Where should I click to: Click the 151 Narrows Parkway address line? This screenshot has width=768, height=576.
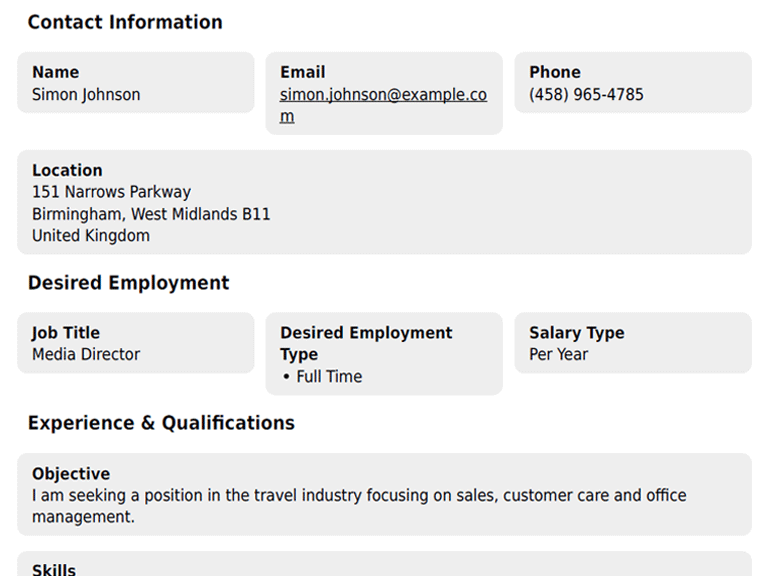coord(111,192)
